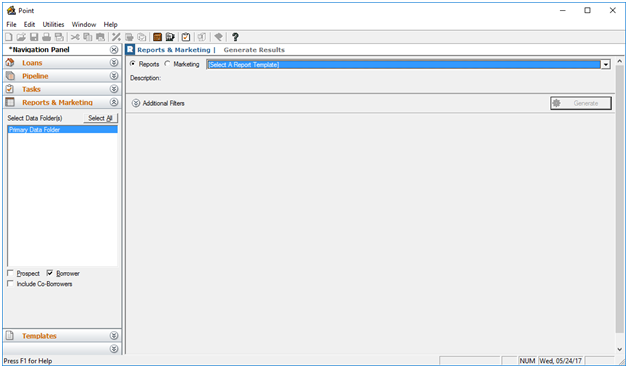
Task: Click the Generate button
Action: [581, 103]
